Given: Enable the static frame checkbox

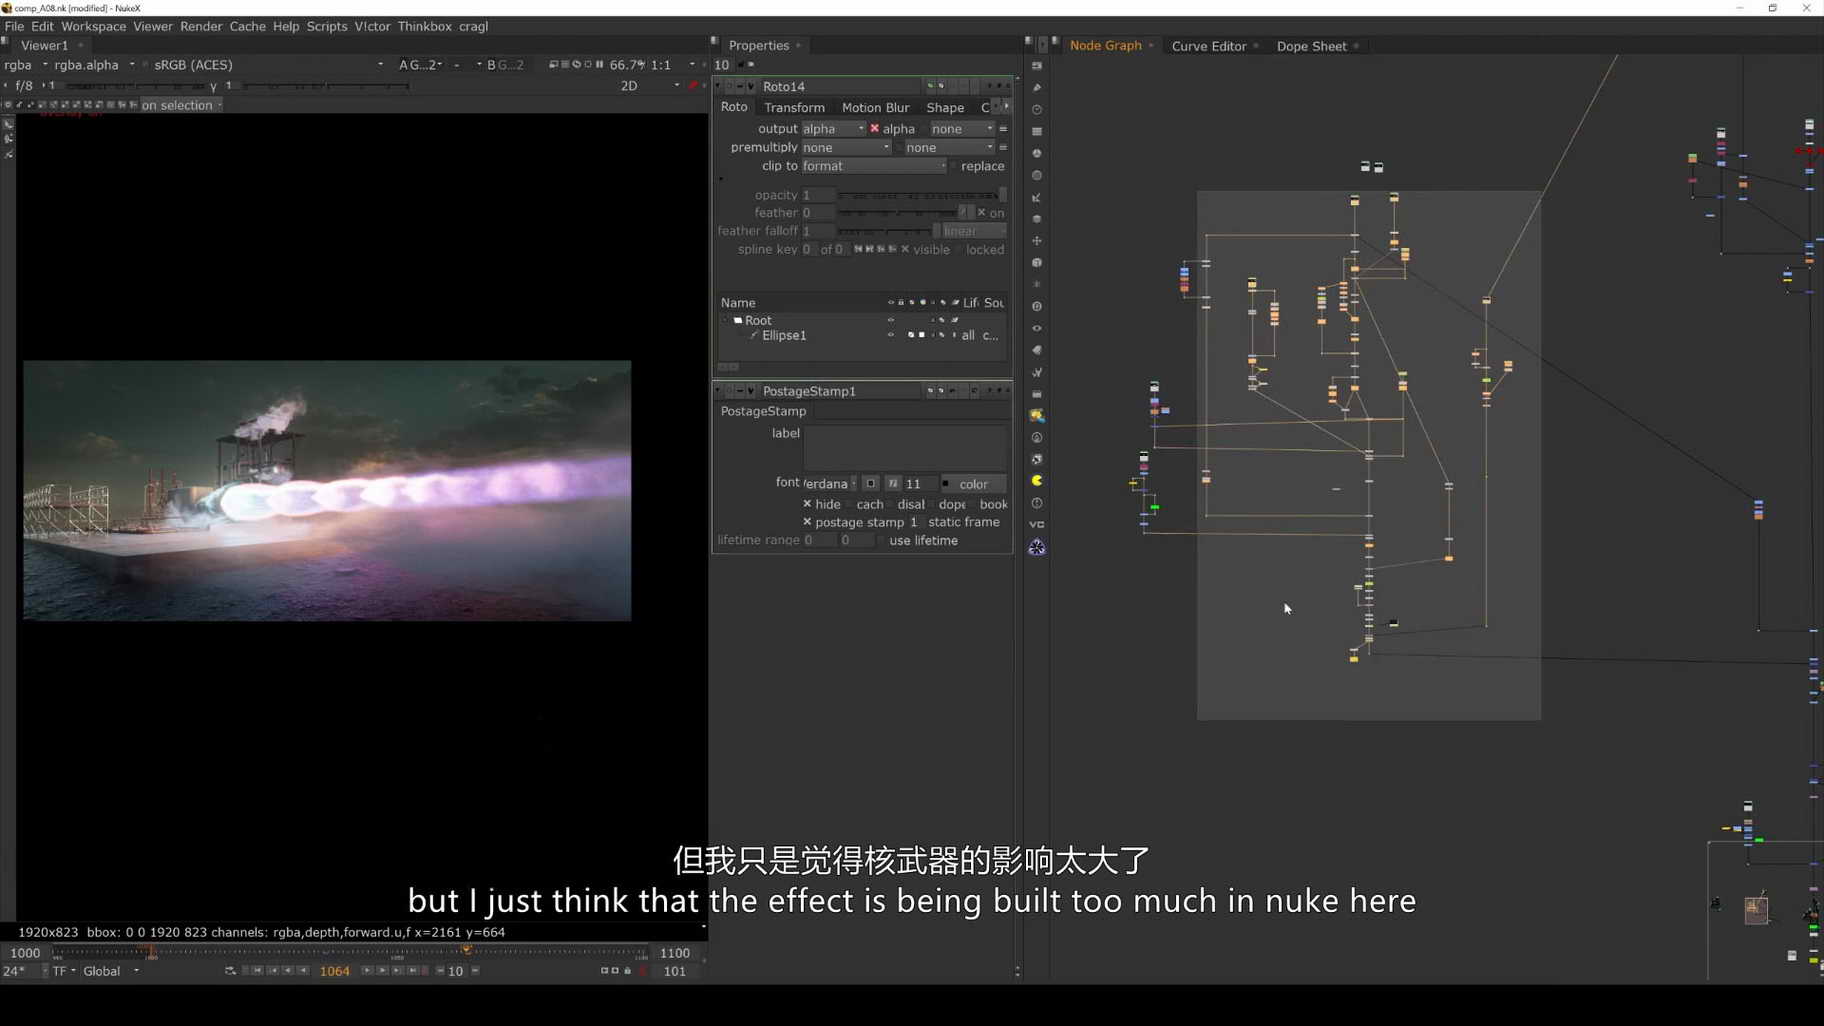Looking at the screenshot, I should (x=920, y=522).
